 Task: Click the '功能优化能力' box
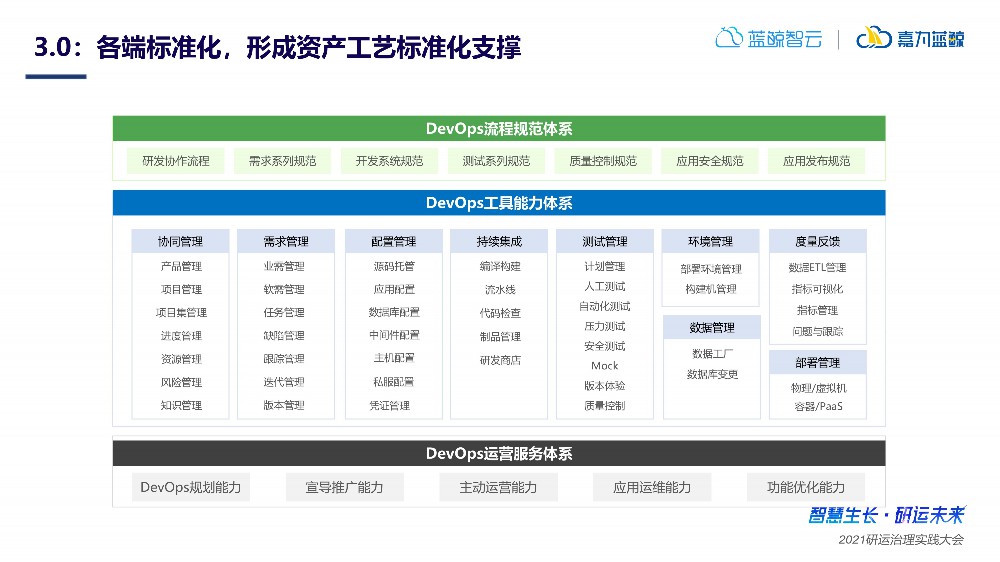[x=805, y=487]
